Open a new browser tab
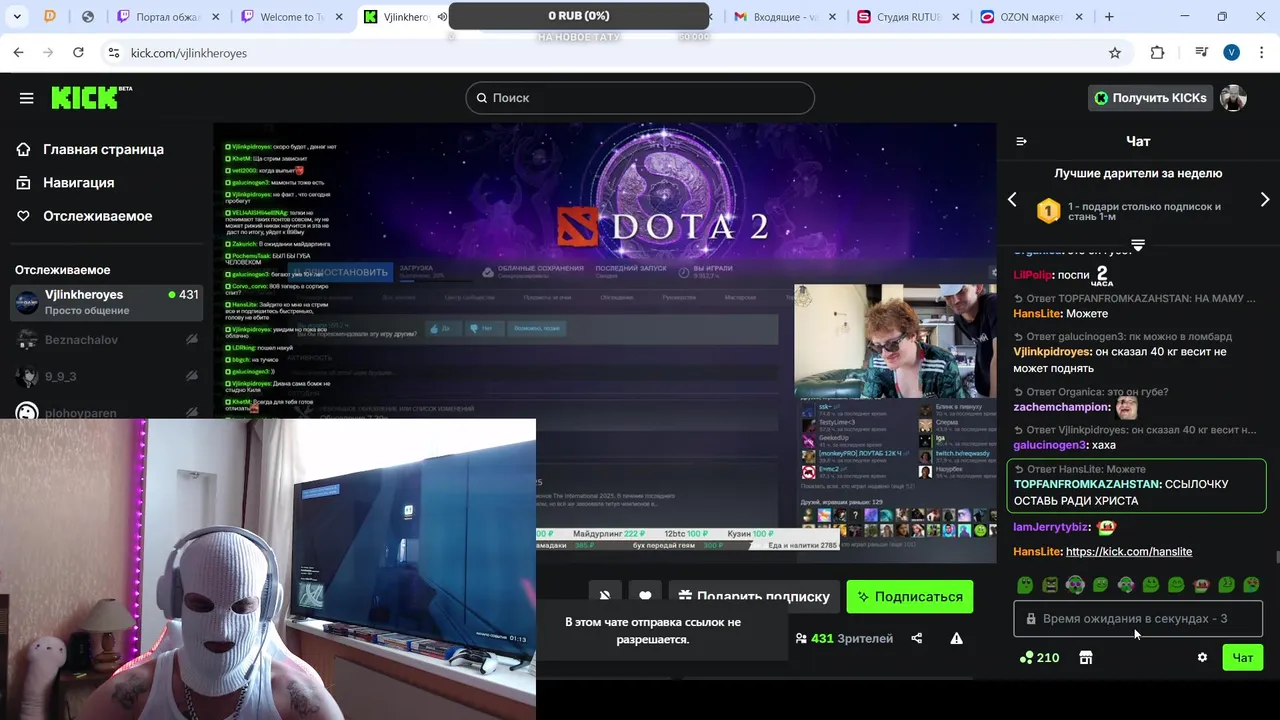This screenshot has height=720, width=1280. click(1109, 17)
